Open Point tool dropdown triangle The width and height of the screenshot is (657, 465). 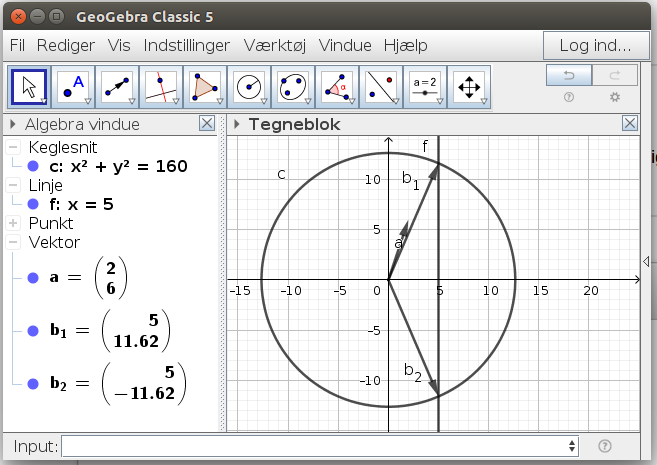click(x=88, y=101)
